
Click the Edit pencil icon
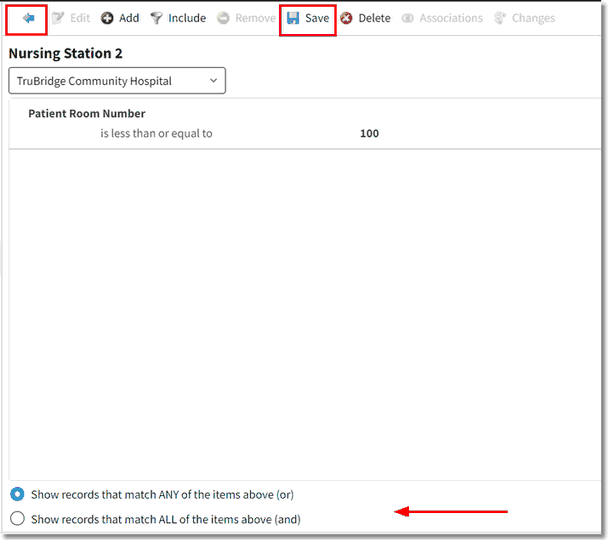(x=57, y=18)
